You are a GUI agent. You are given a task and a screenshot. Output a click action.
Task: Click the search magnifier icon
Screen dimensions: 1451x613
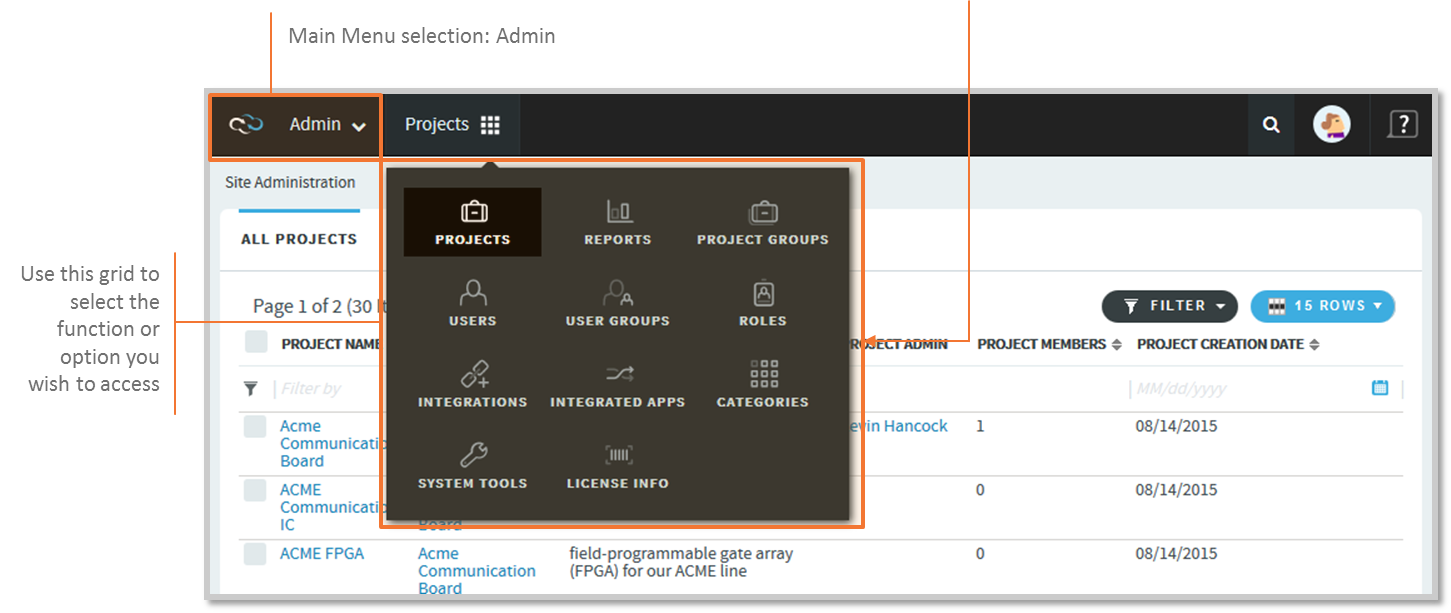coord(1271,125)
